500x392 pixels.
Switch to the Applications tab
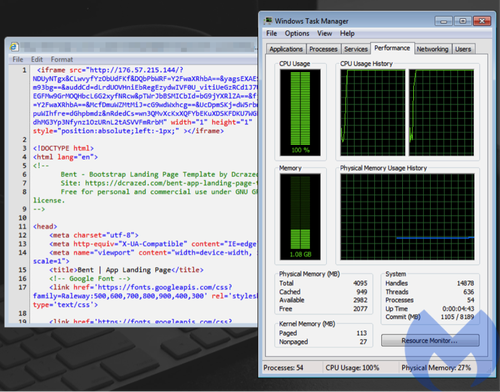click(286, 49)
